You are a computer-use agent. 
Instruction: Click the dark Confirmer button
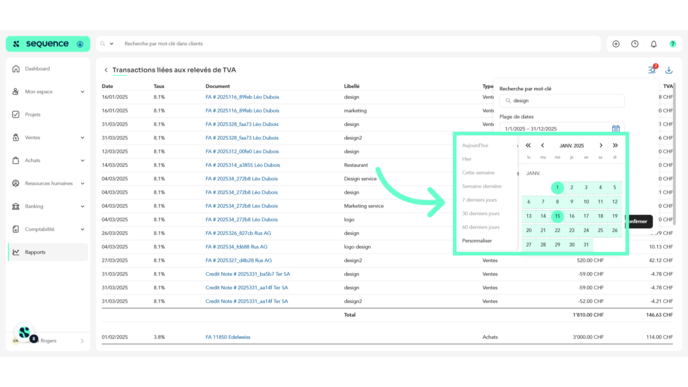pos(639,221)
